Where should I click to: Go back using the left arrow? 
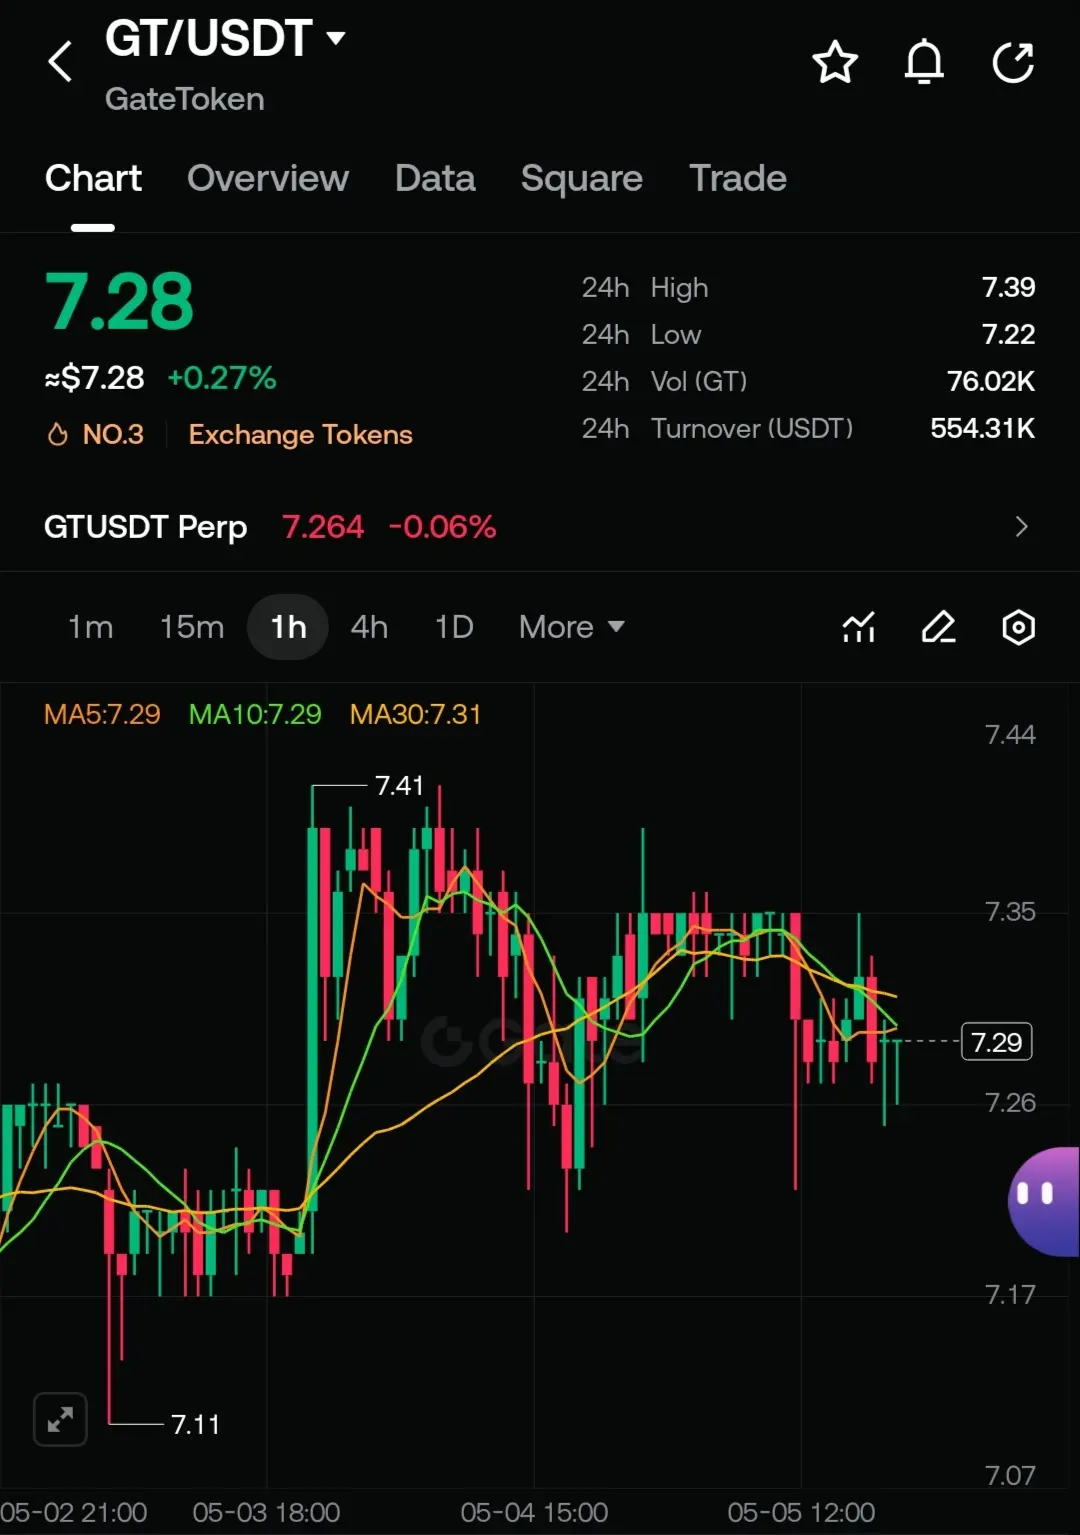(60, 62)
